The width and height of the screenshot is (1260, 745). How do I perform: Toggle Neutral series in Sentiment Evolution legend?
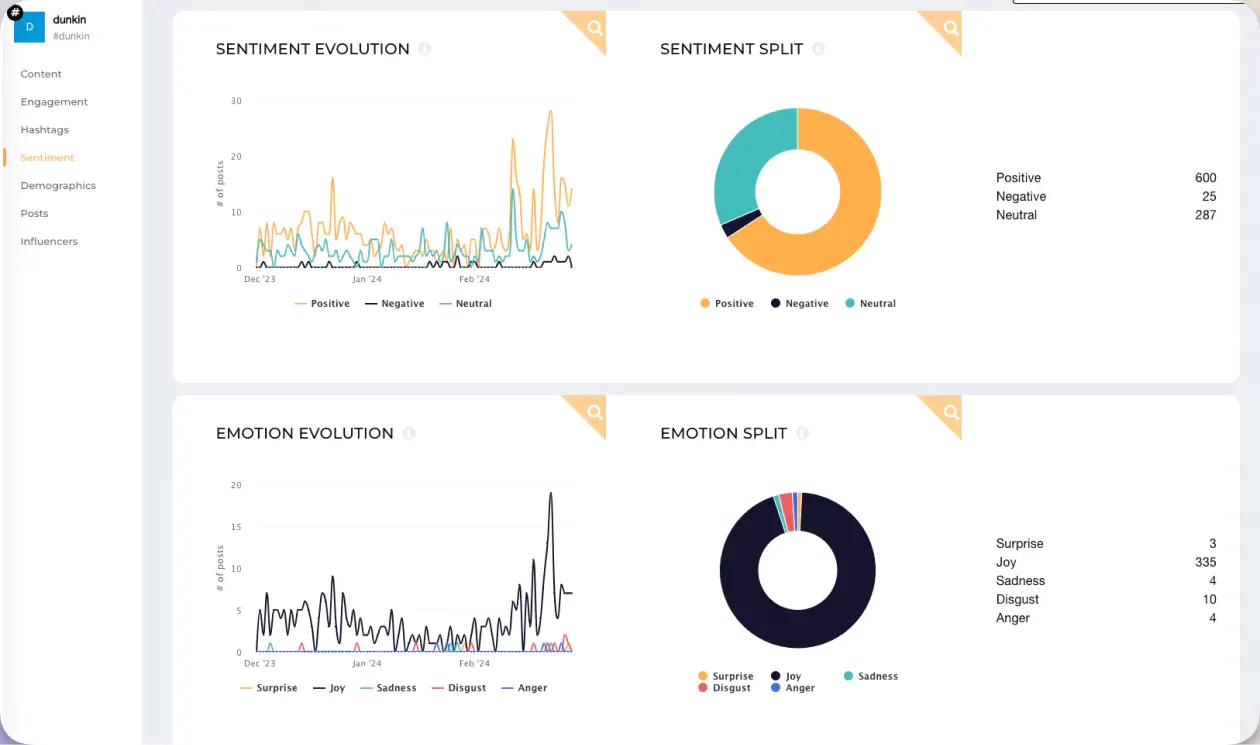coord(465,303)
